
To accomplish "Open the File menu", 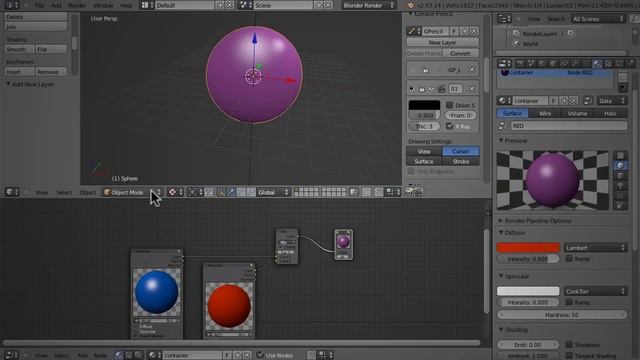I will pos(39,5).
